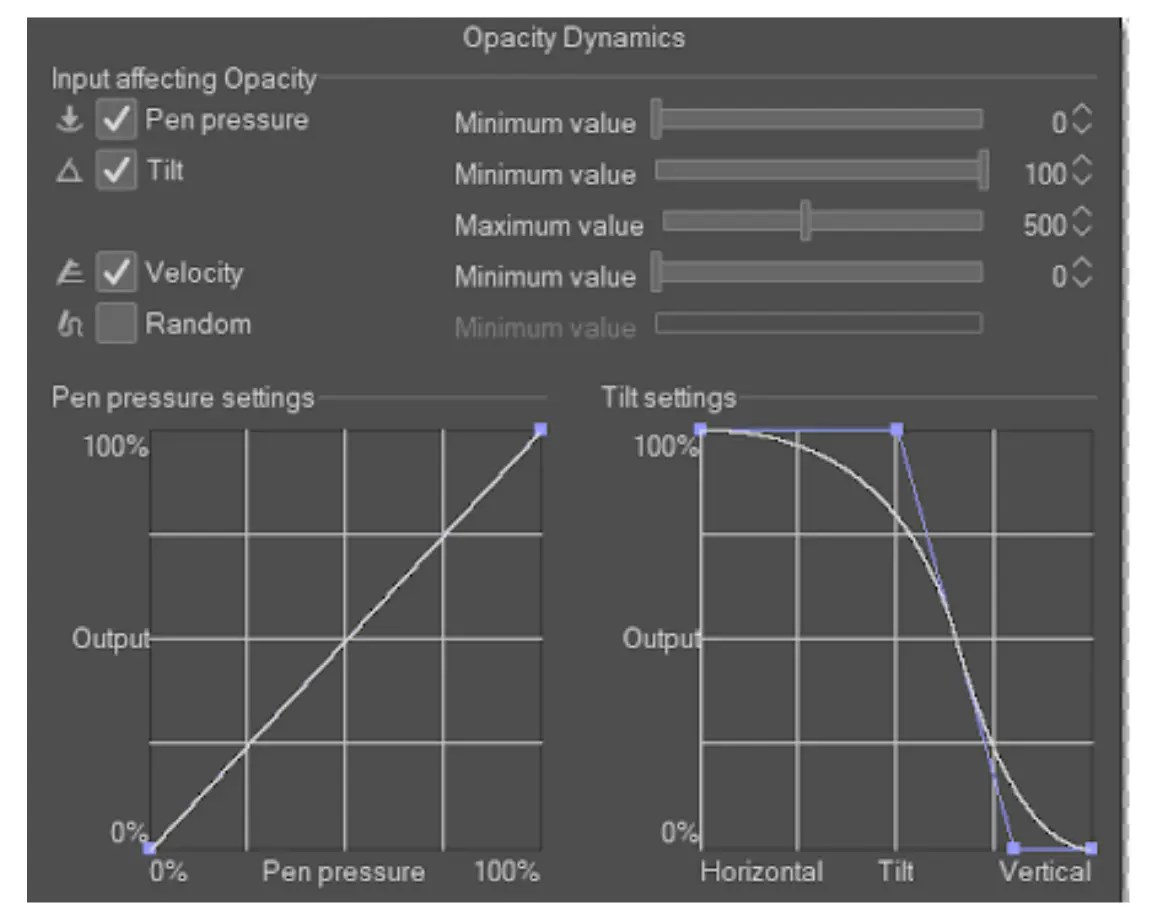Click the Pen pressure minimum value slider
The width and height of the screenshot is (1152, 916).
coord(818,119)
